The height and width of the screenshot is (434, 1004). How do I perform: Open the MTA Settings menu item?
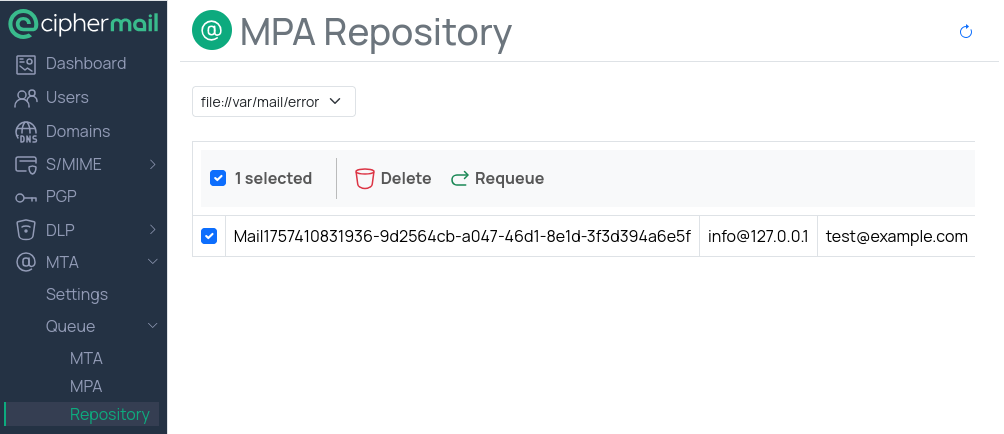pyautogui.click(x=77, y=295)
